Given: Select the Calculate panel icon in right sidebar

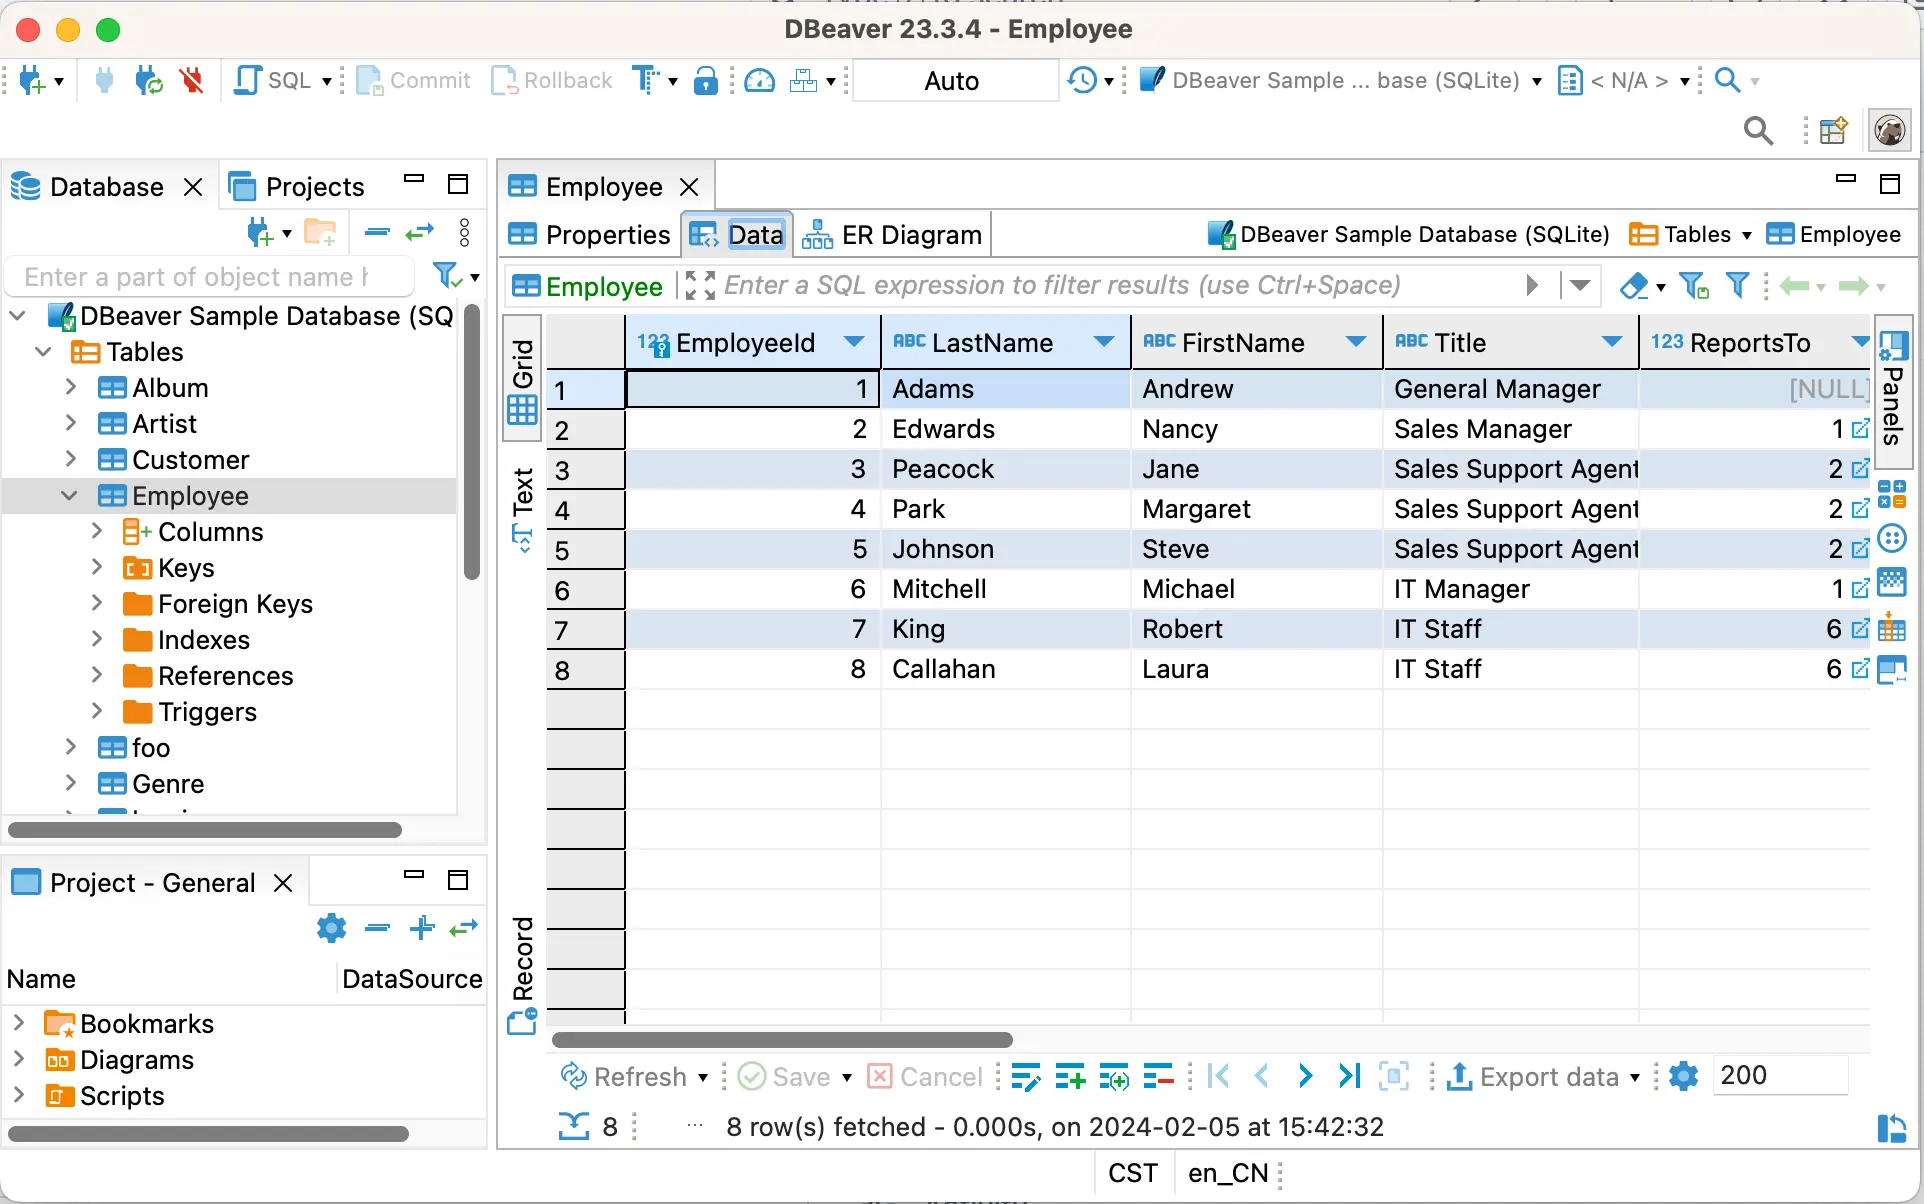Looking at the screenshot, I should tap(1893, 495).
